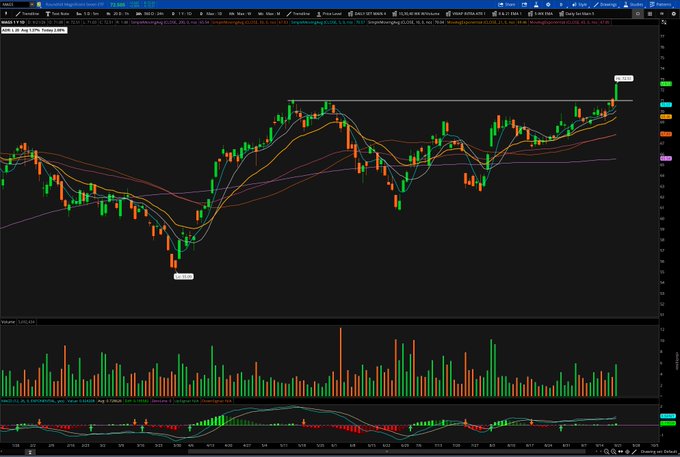Open the Drawing set: Default selector
Viewport: 680px width, 457px height.
tap(658, 452)
